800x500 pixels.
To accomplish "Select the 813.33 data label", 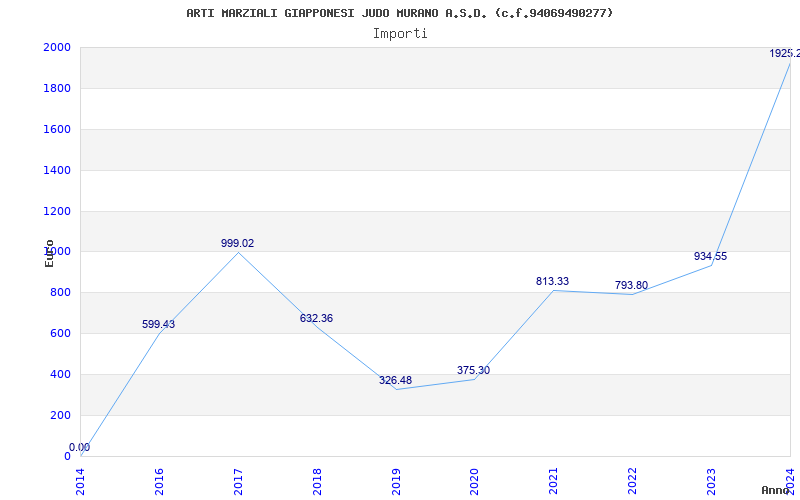I will tap(553, 281).
